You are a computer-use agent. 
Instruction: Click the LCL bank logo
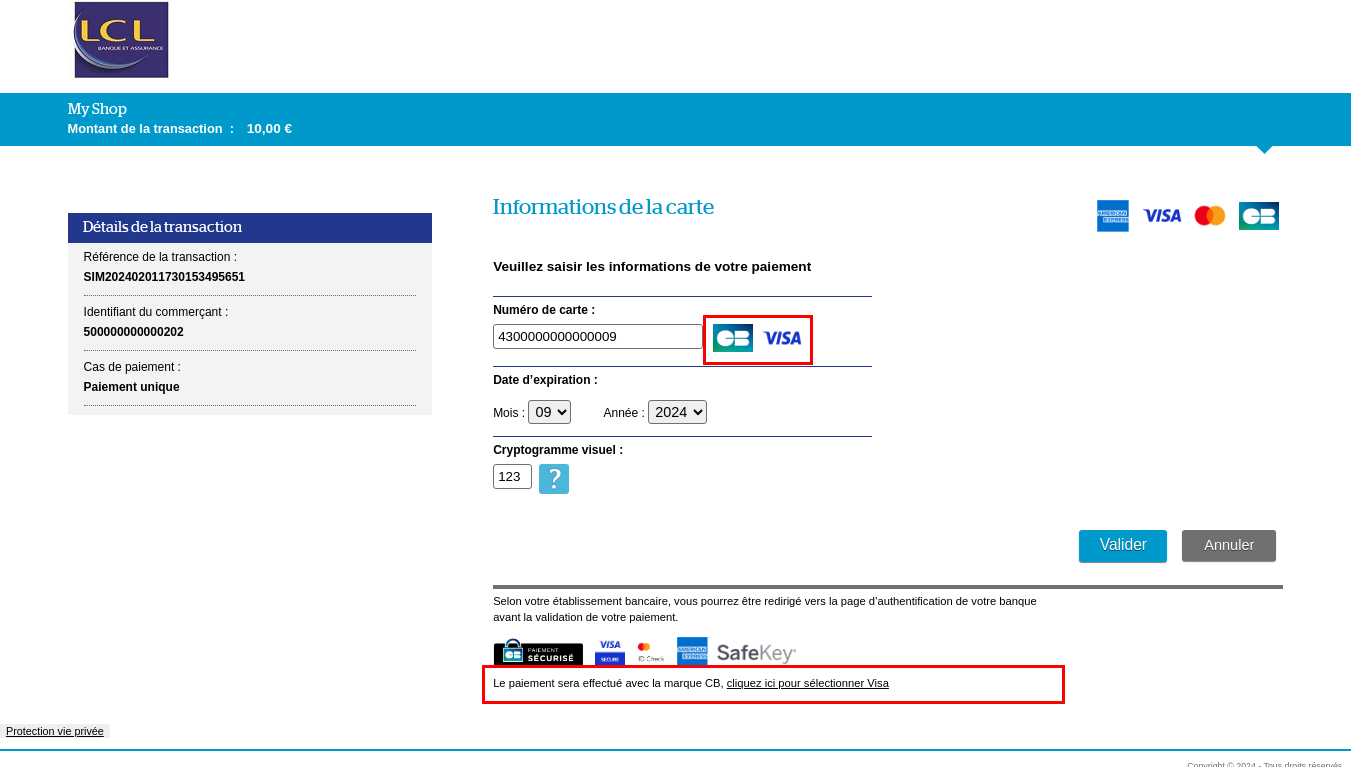[121, 40]
